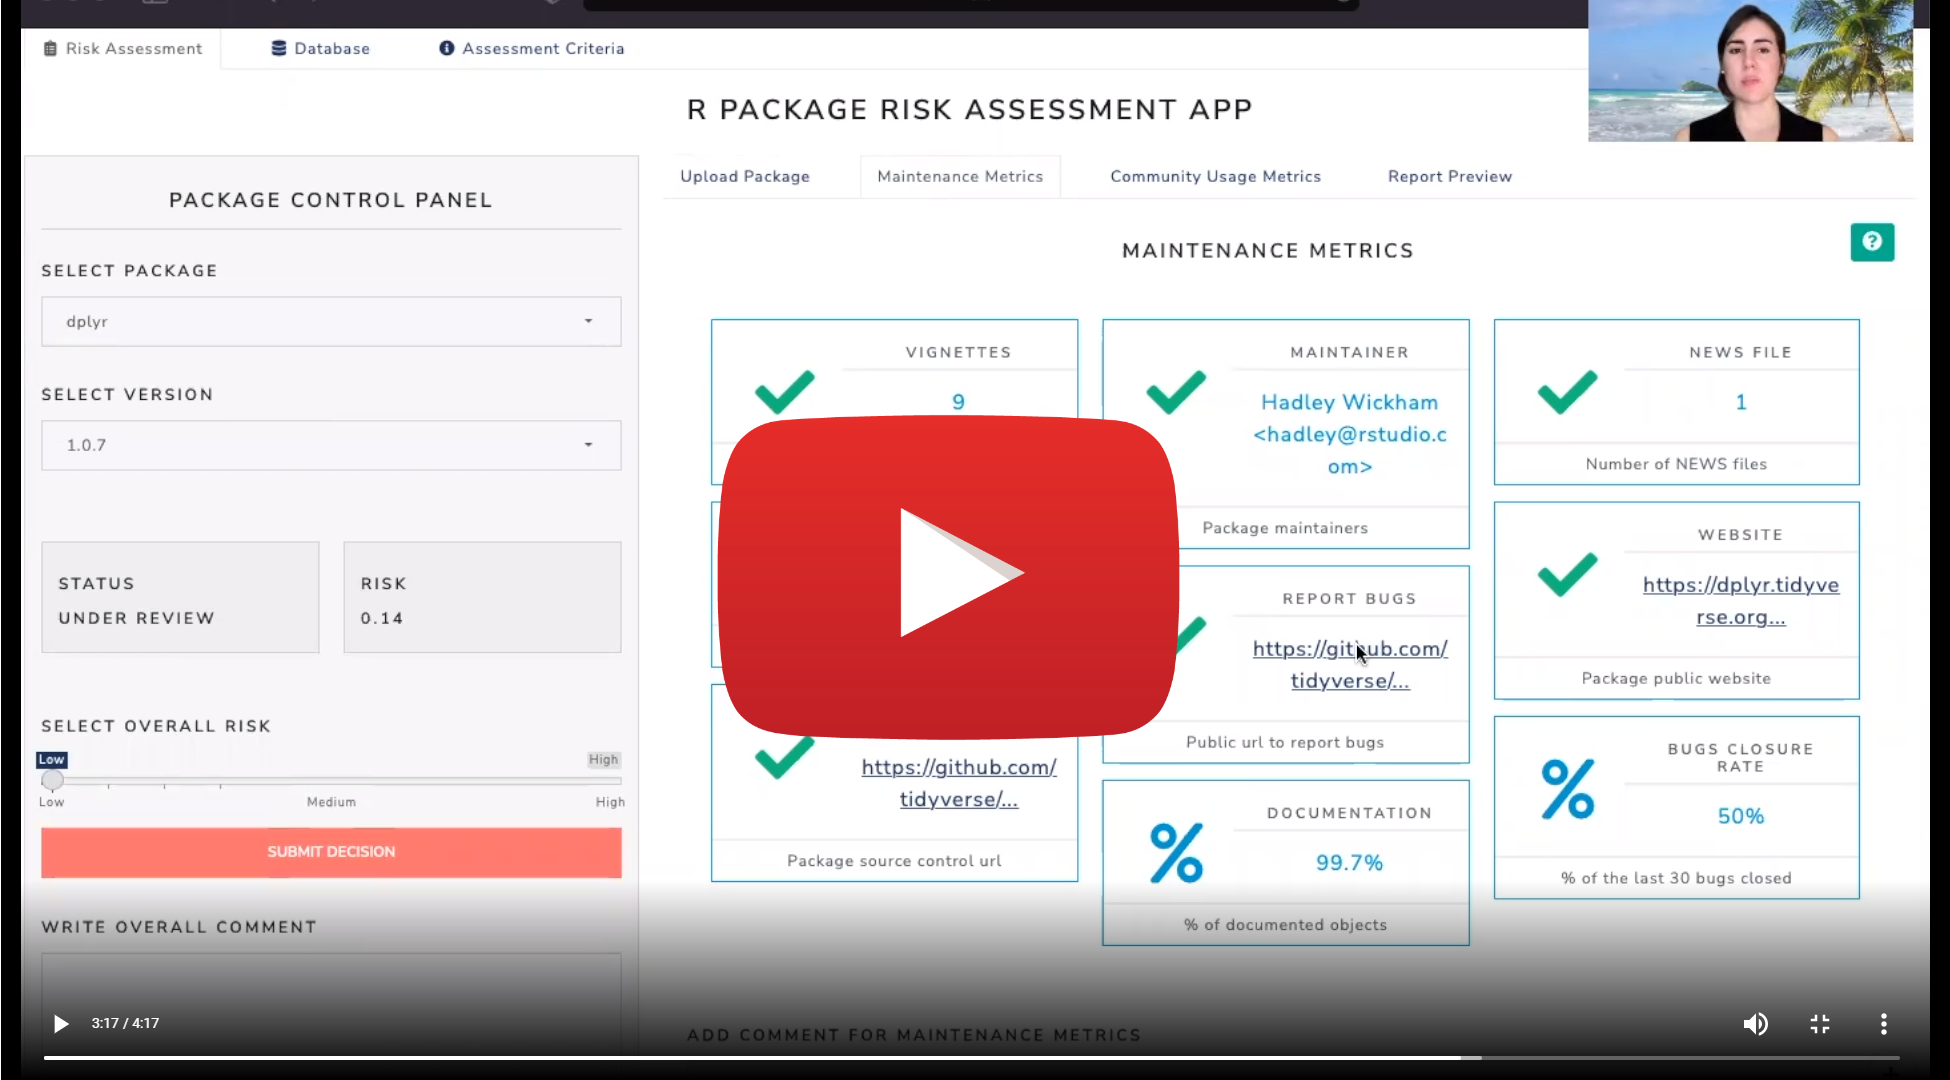This screenshot has height=1080, width=1950.
Task: Click the News File count value 1
Action: point(1740,402)
